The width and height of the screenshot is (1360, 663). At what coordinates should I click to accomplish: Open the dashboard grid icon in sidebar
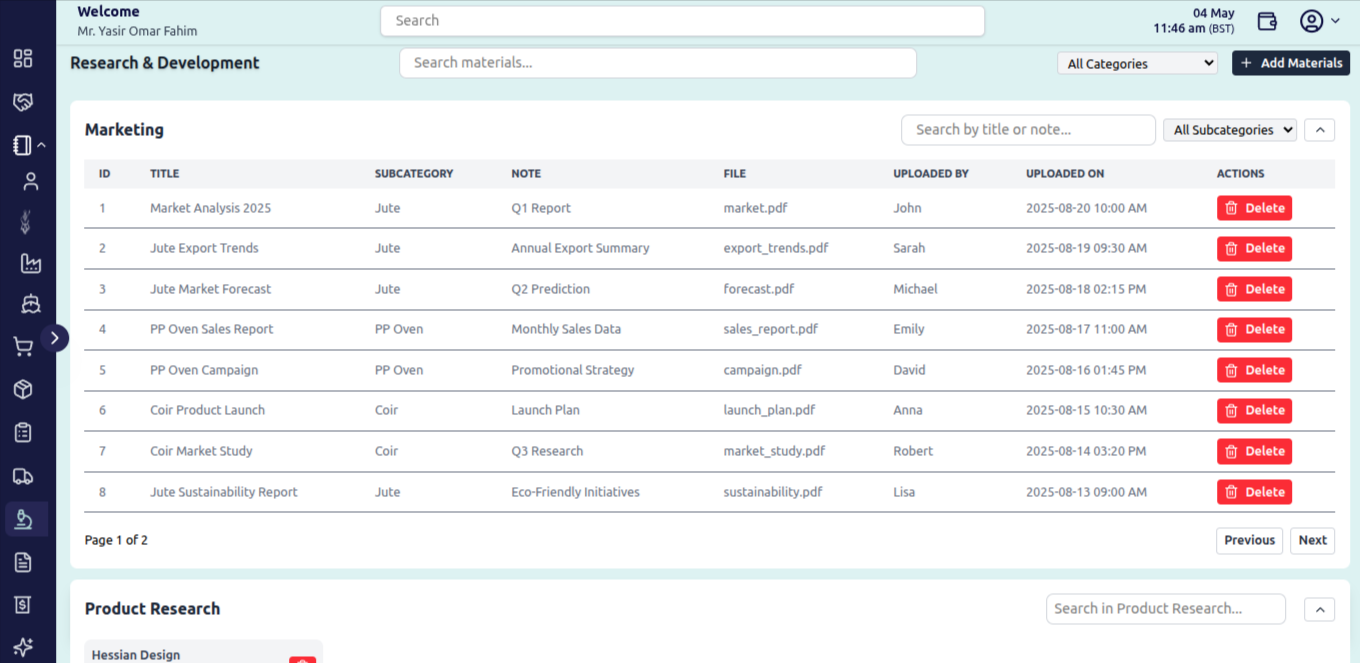pyautogui.click(x=23, y=58)
